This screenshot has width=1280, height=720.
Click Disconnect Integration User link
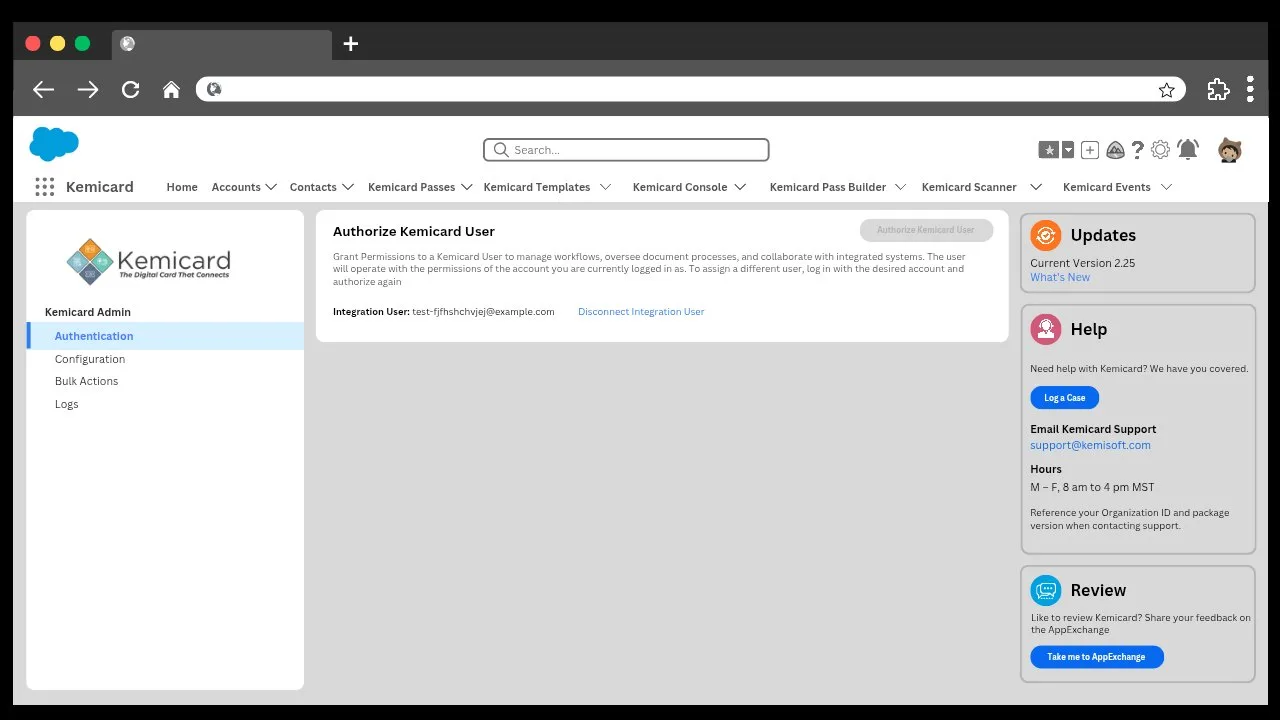tap(641, 312)
